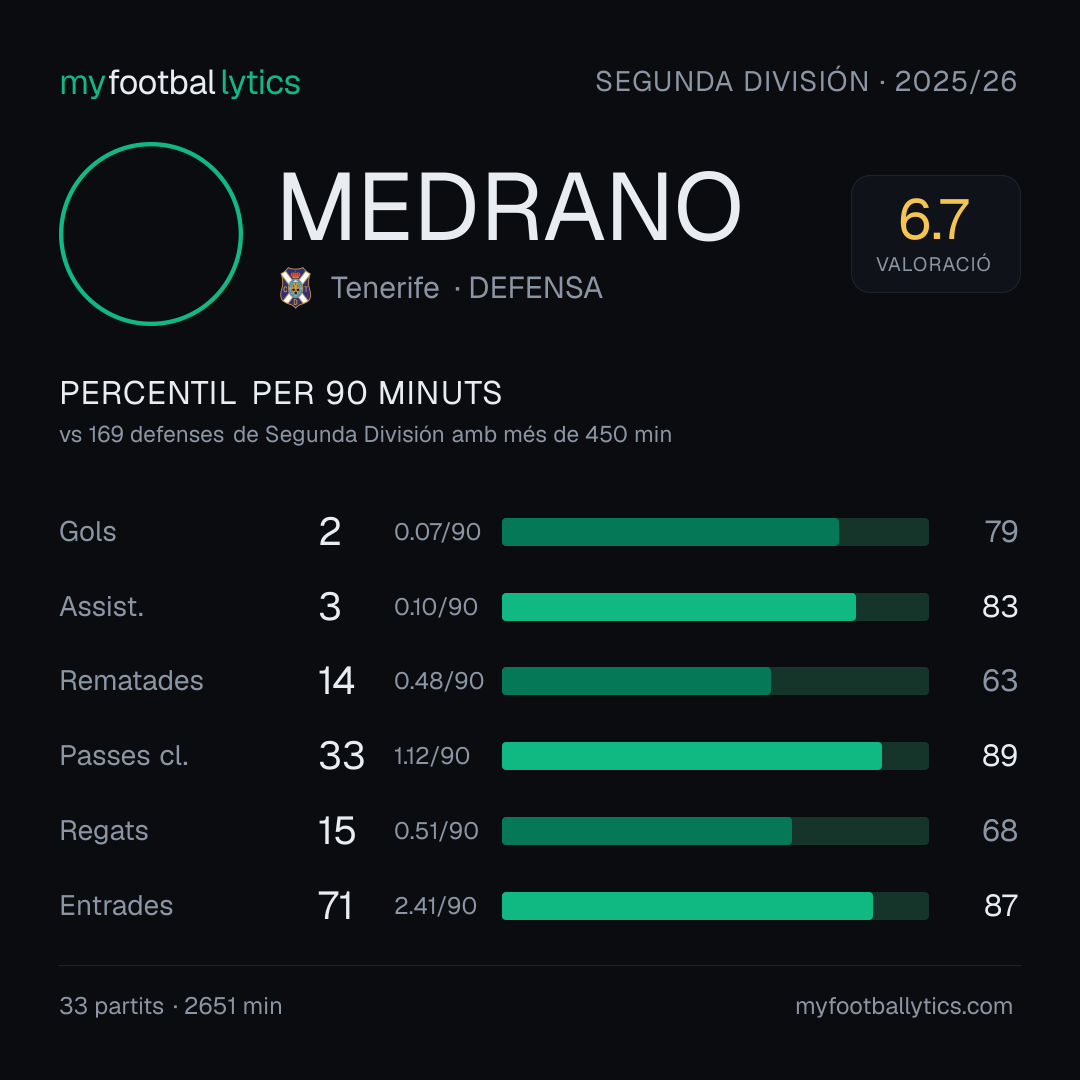The height and width of the screenshot is (1080, 1080).
Task: Click the empty player photo circle
Action: pos(151,234)
